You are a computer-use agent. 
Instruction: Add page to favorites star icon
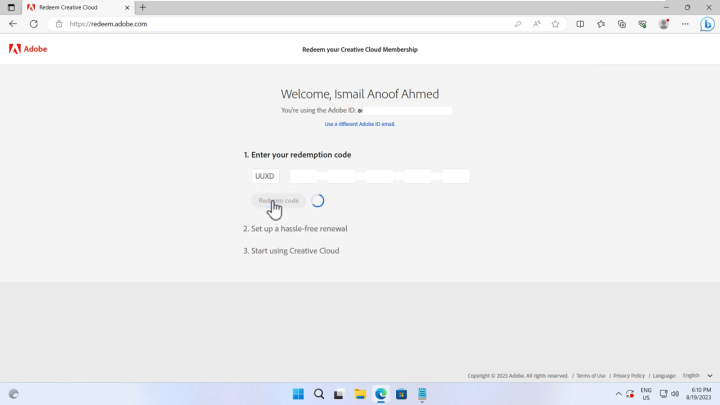(556, 24)
